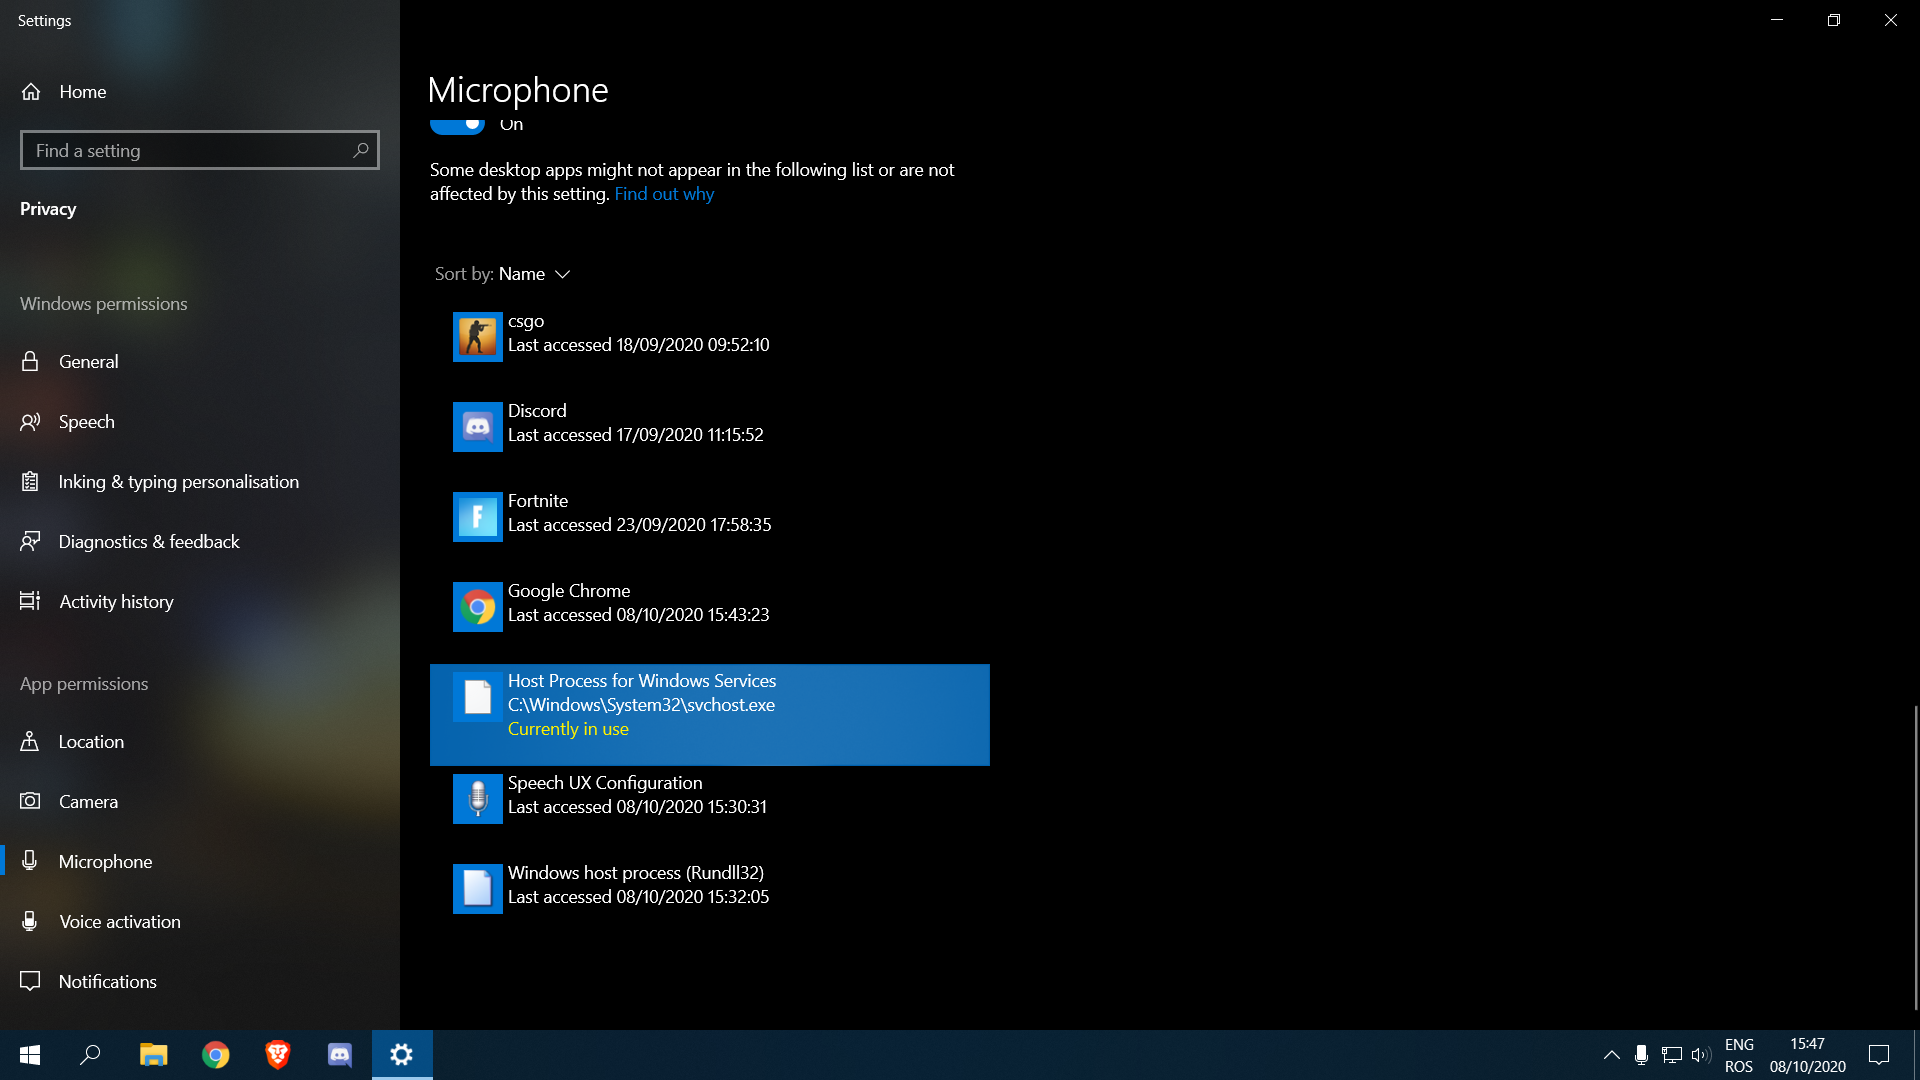Click the Find out why link
The image size is (1920, 1080).
[x=664, y=194]
